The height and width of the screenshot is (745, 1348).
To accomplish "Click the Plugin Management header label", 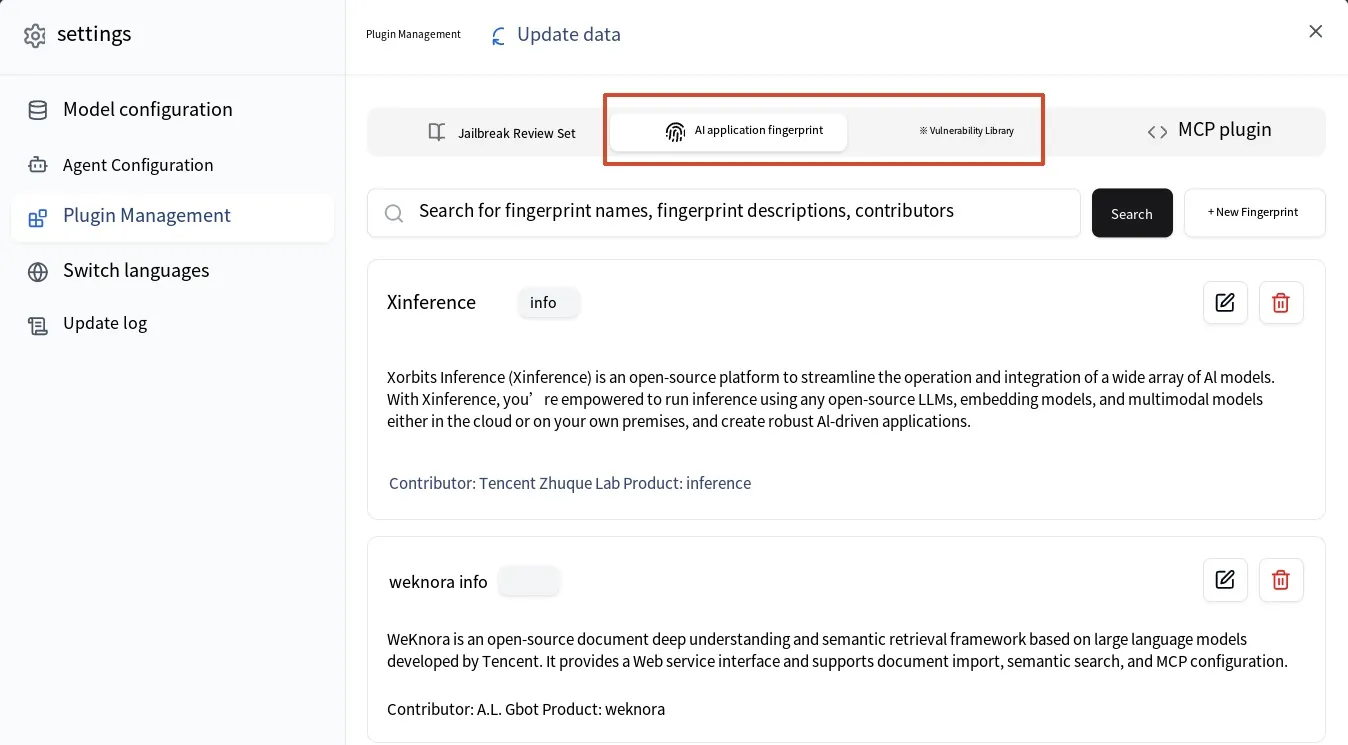I will point(413,35).
